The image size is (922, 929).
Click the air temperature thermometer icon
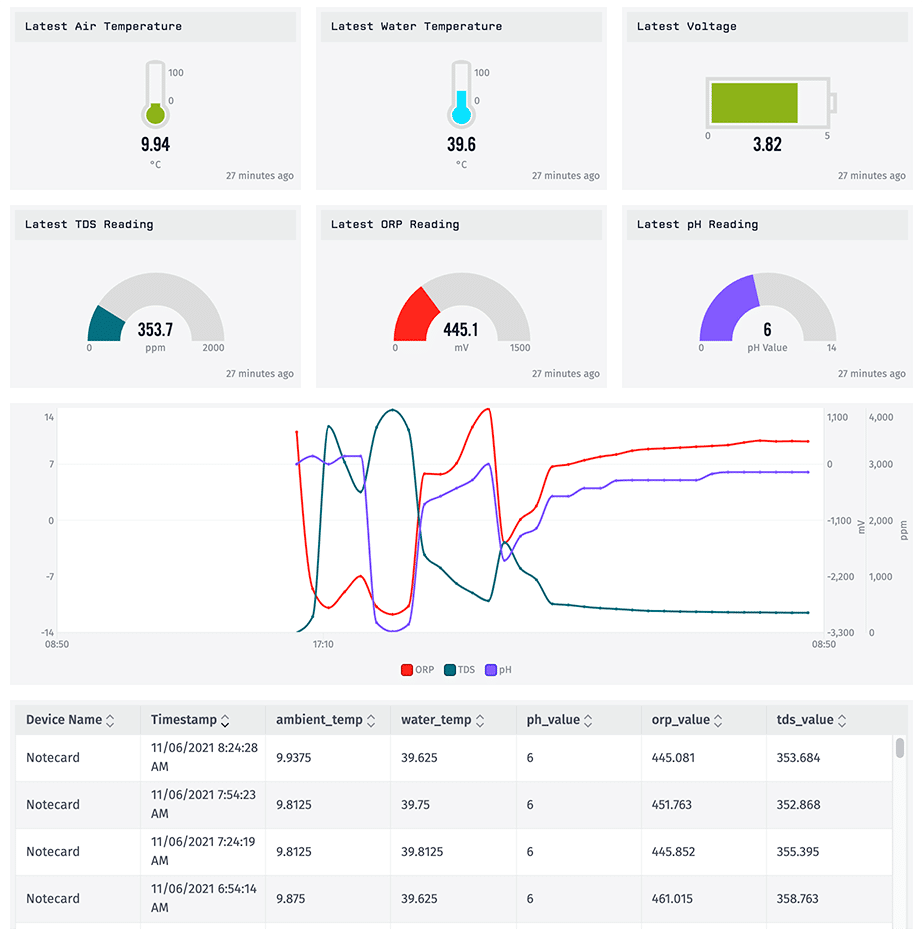pos(154,94)
